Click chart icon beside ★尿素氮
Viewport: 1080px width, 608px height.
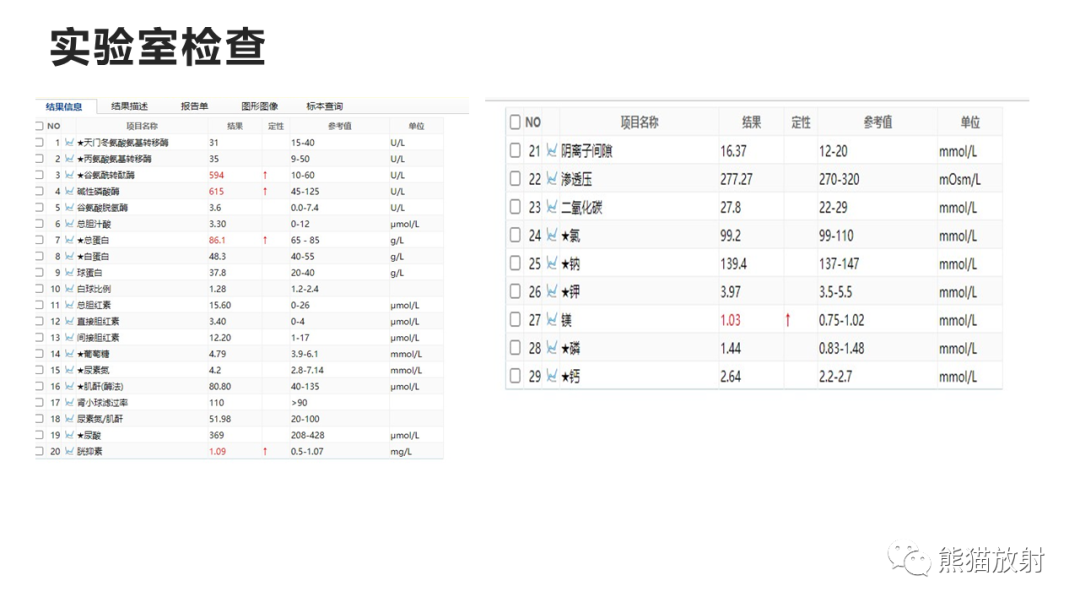pyautogui.click(x=70, y=370)
